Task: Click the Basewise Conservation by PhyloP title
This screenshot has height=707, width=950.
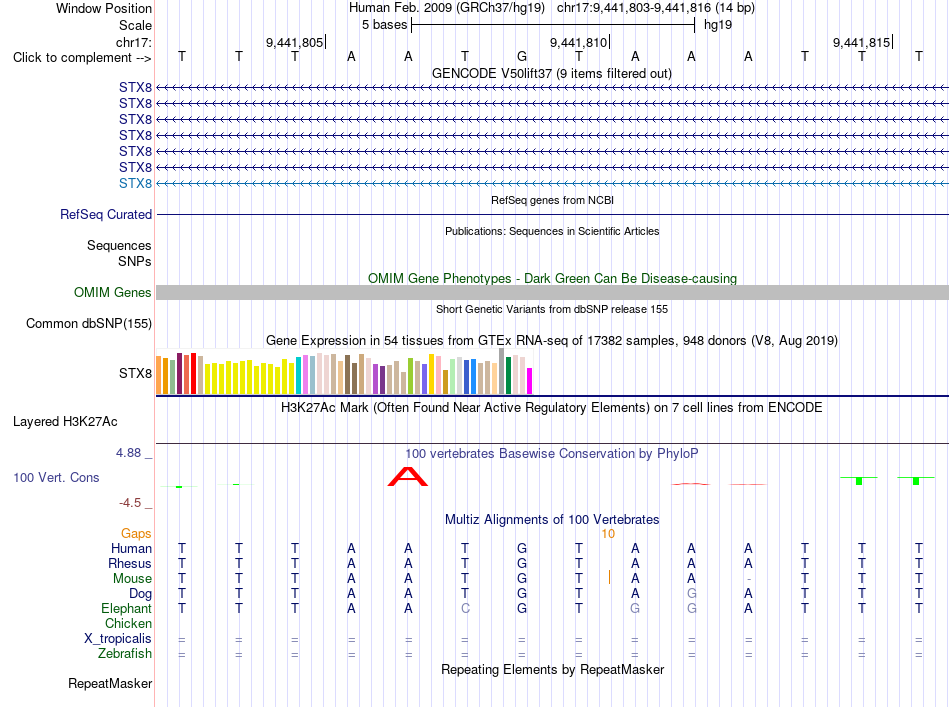Action: pyautogui.click(x=552, y=453)
